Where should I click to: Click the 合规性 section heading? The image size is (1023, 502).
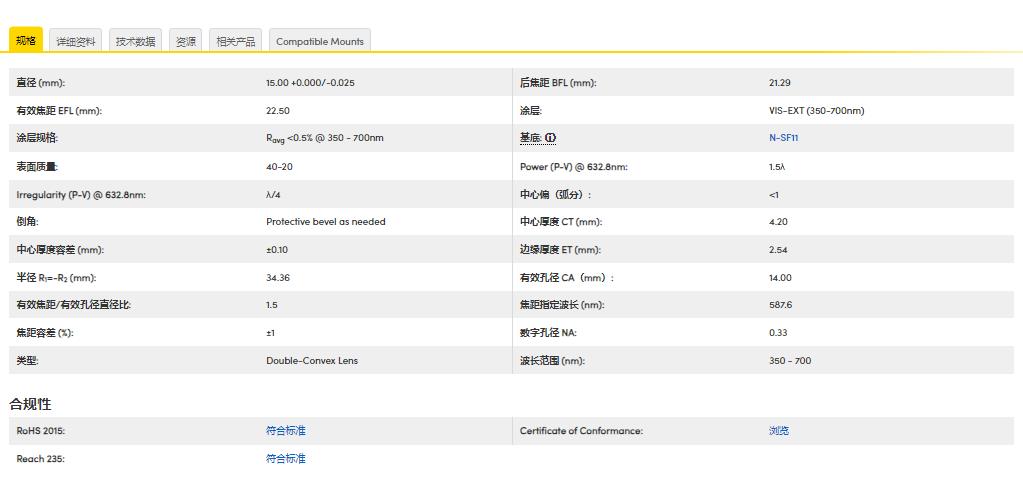(x=30, y=404)
